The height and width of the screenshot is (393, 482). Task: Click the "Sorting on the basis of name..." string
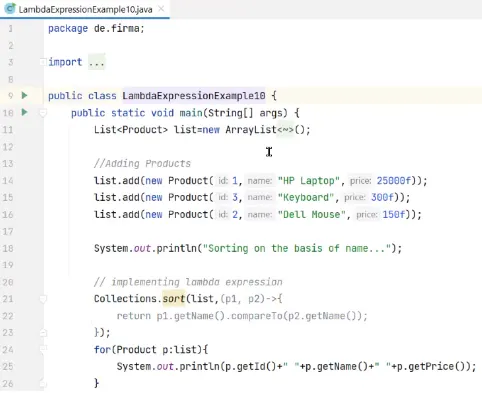tap(297, 248)
